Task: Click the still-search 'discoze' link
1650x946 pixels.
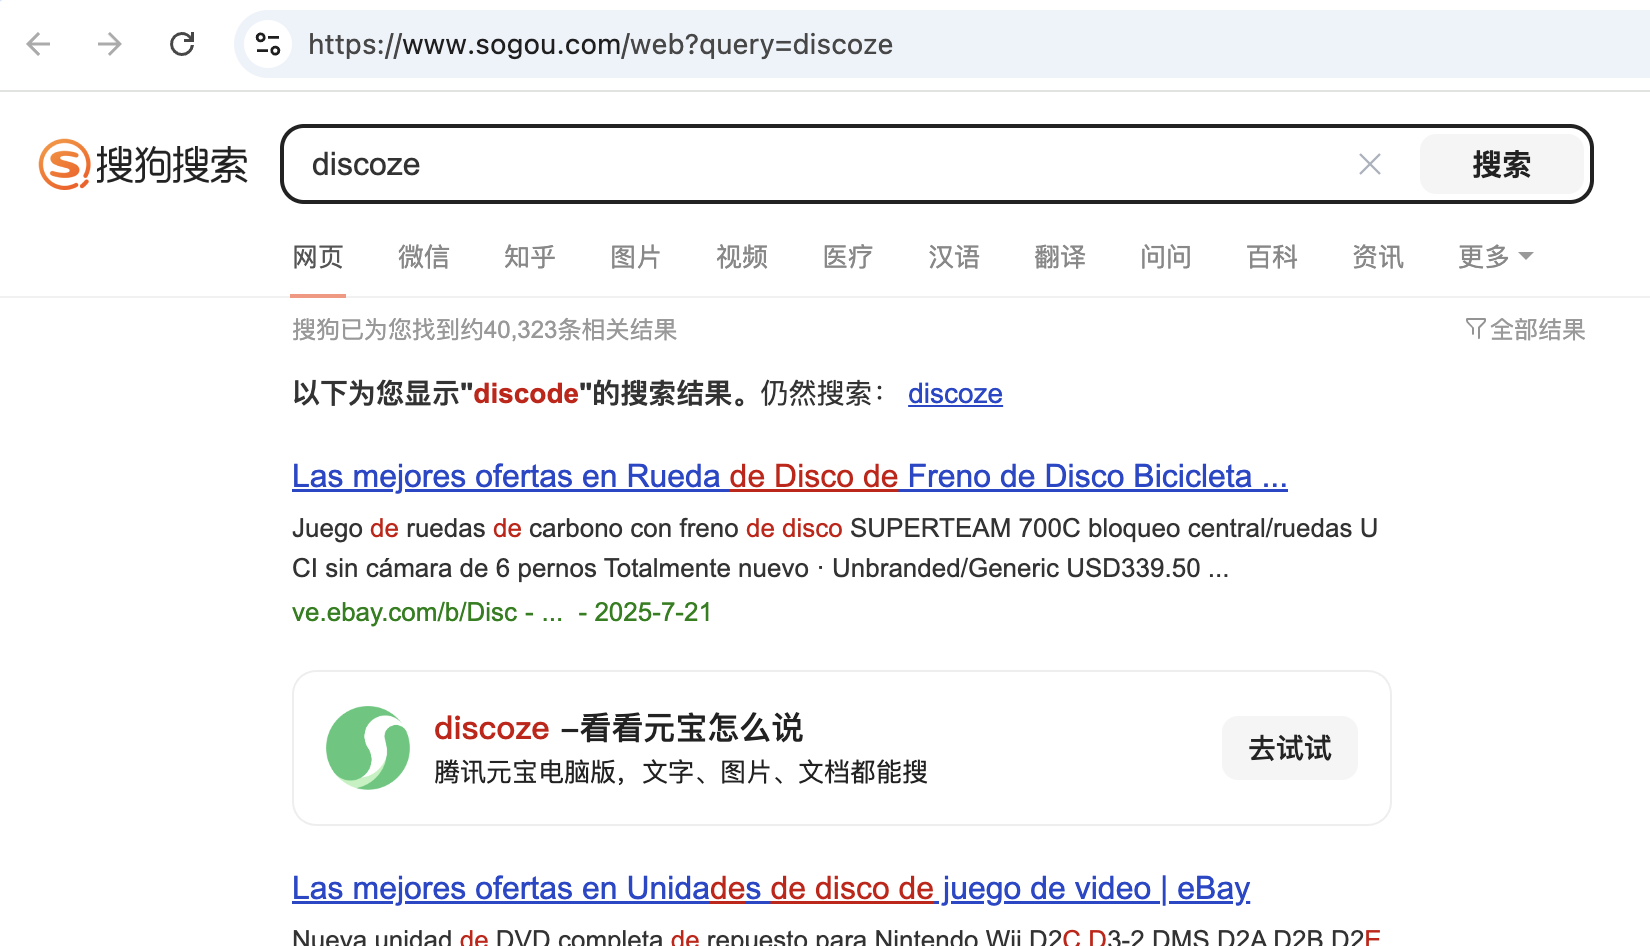Action: [x=955, y=394]
